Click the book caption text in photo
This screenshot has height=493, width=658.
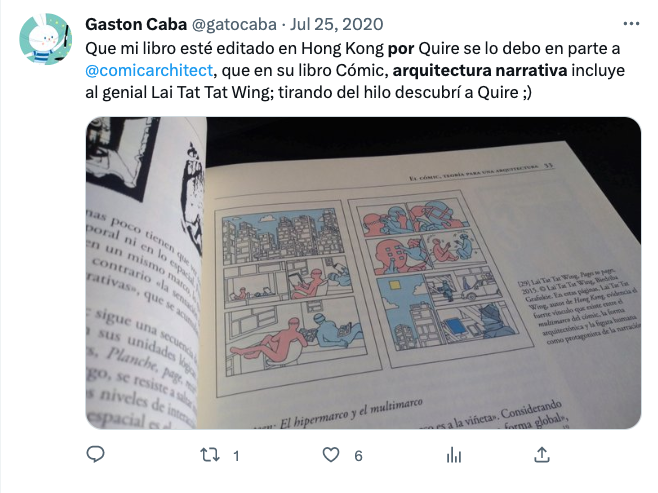pyautogui.click(x=579, y=306)
